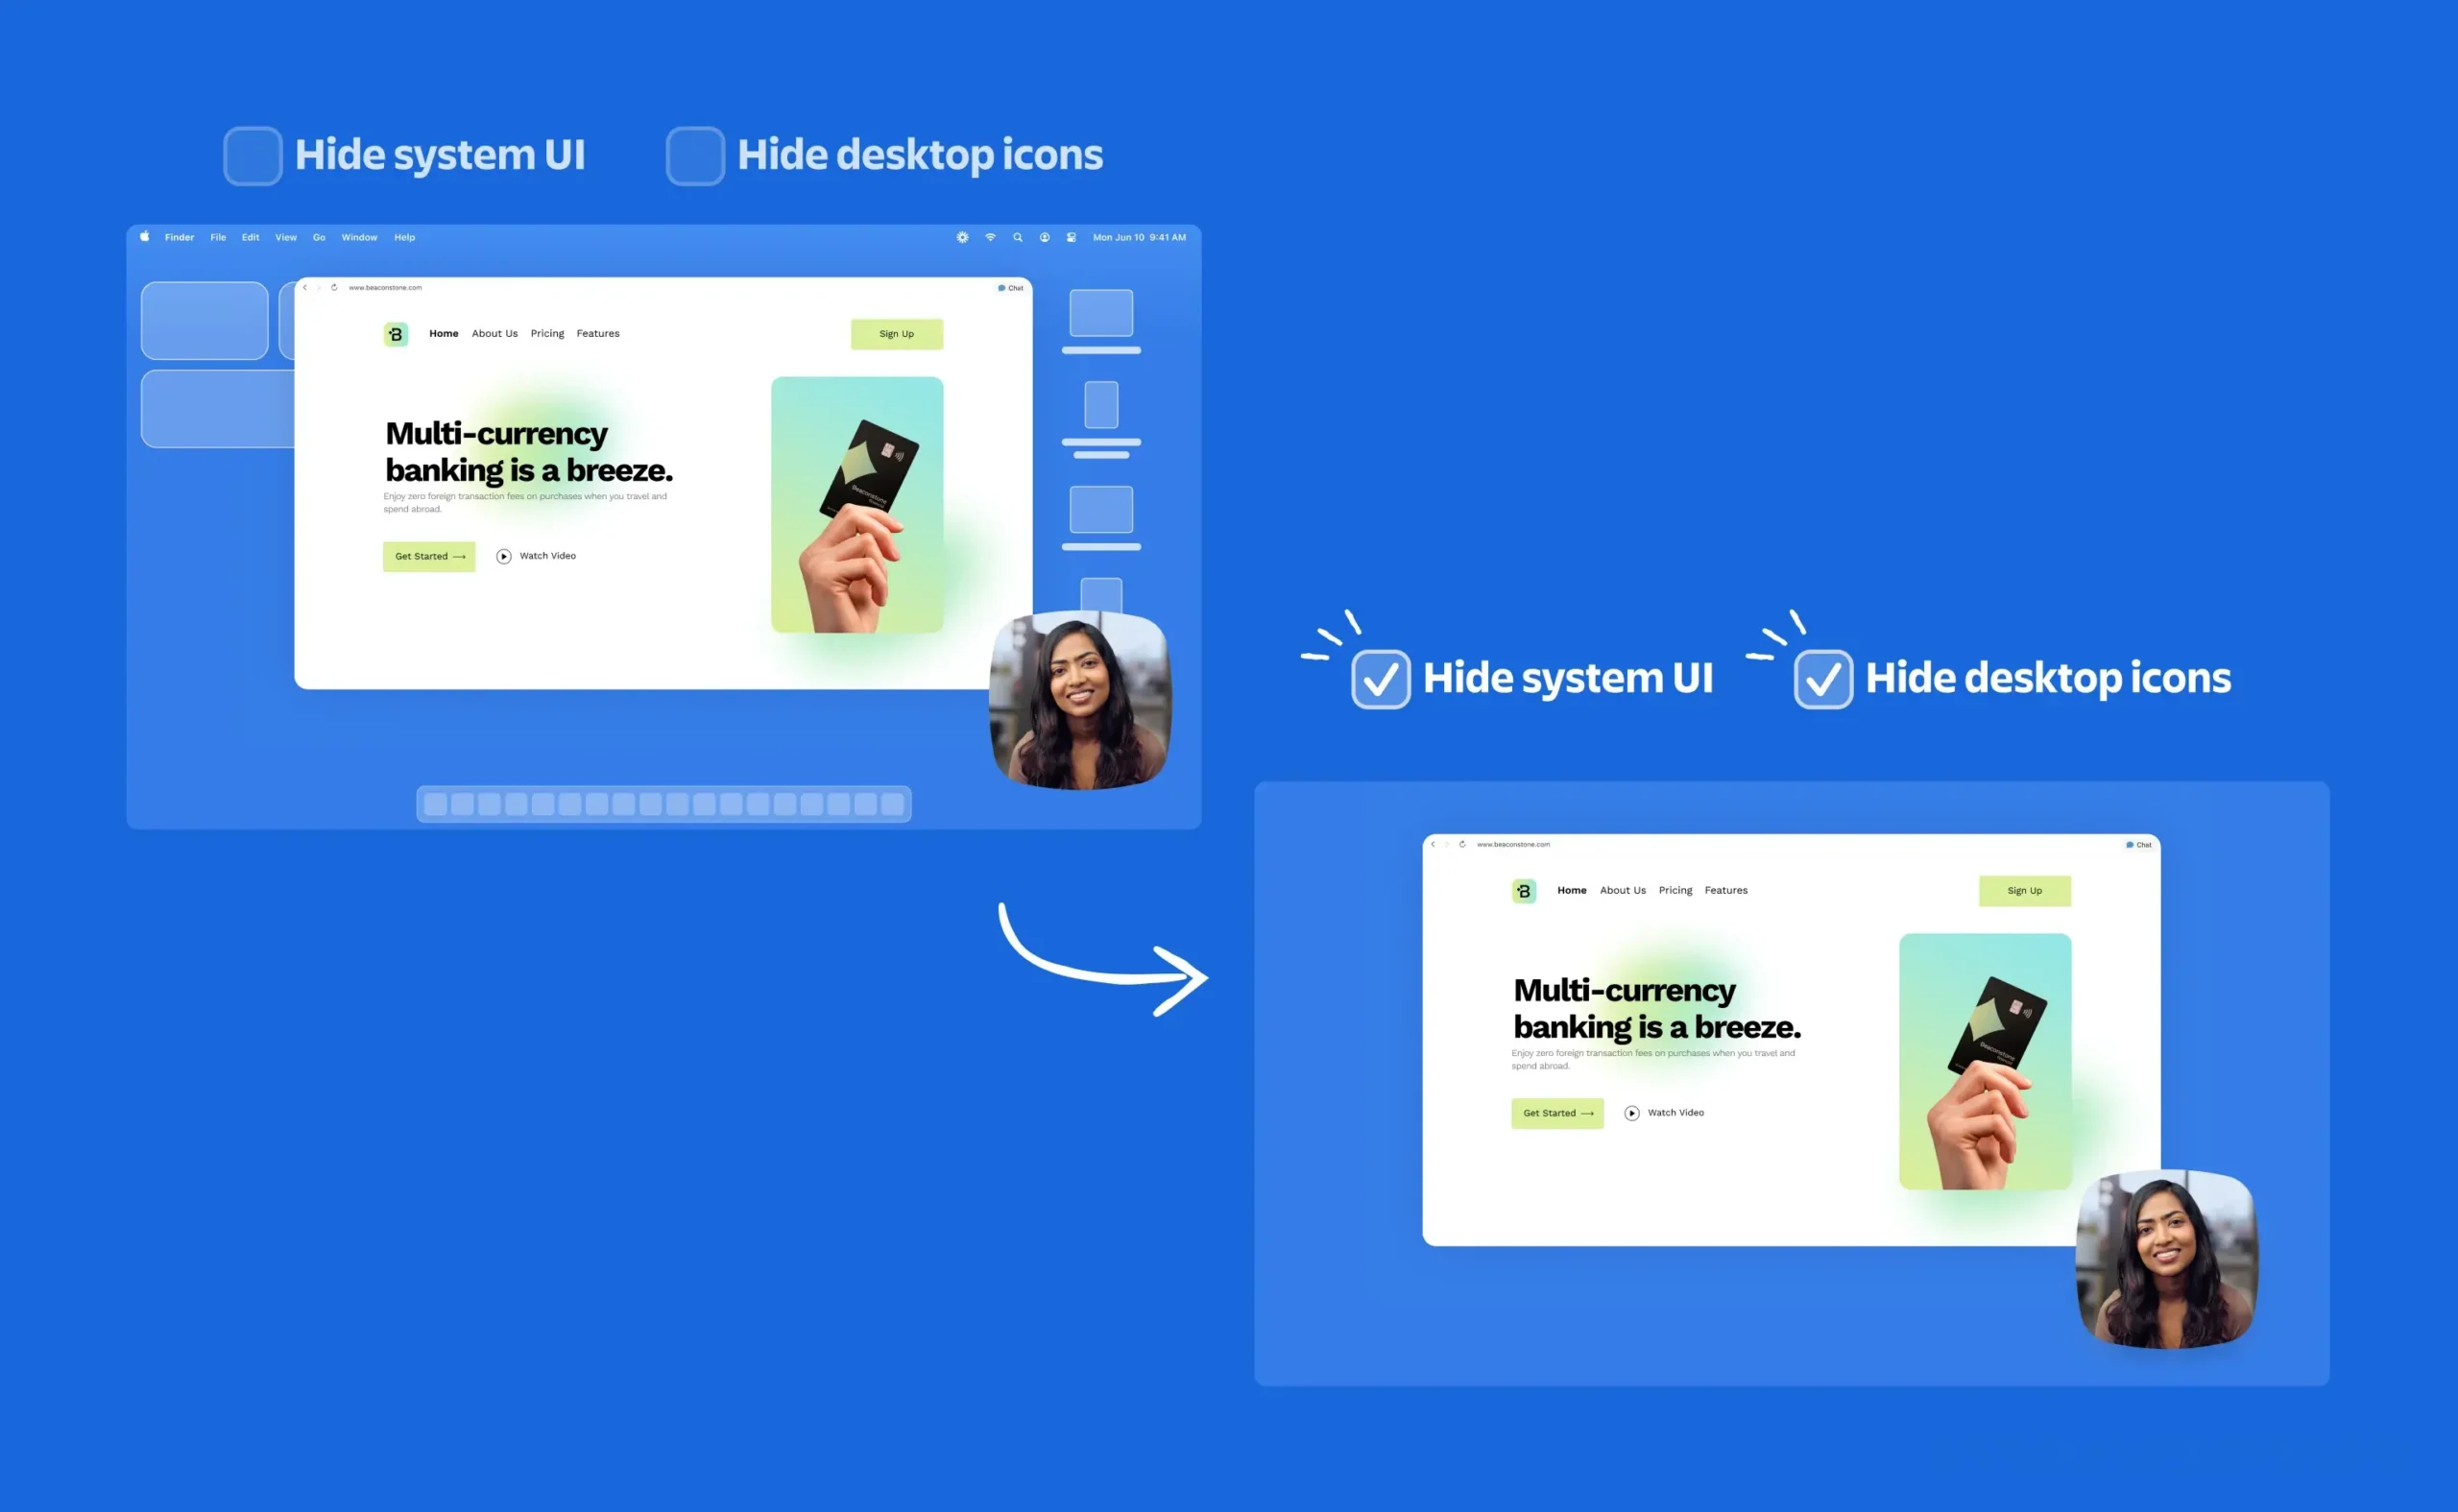Click the URL field in menu-bar mockup

[x=385, y=287]
